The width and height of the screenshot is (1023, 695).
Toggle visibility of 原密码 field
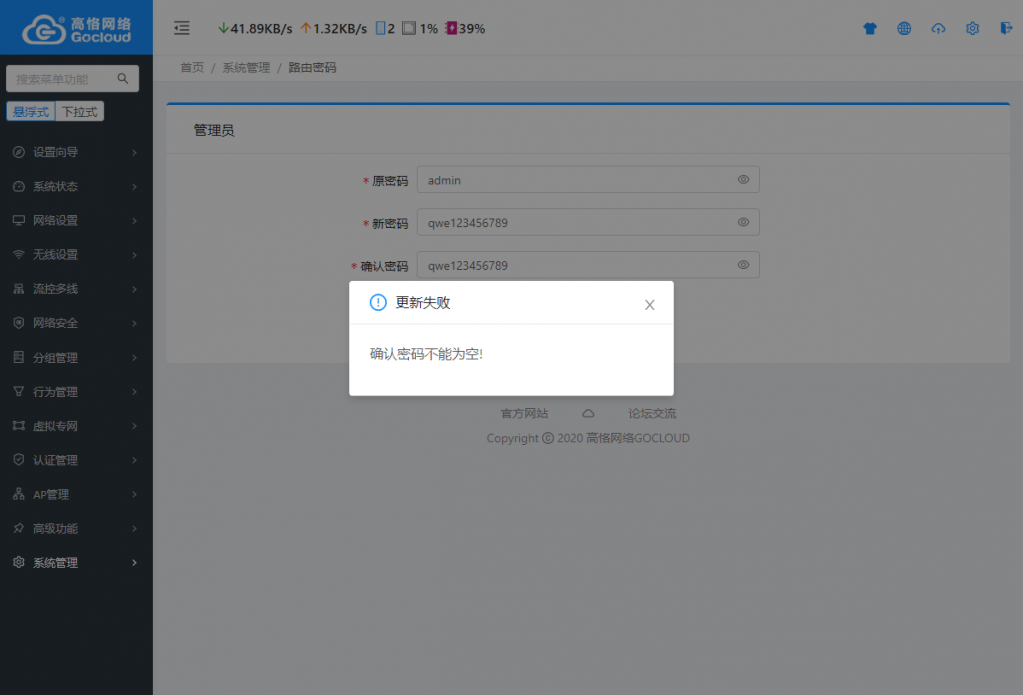743,179
